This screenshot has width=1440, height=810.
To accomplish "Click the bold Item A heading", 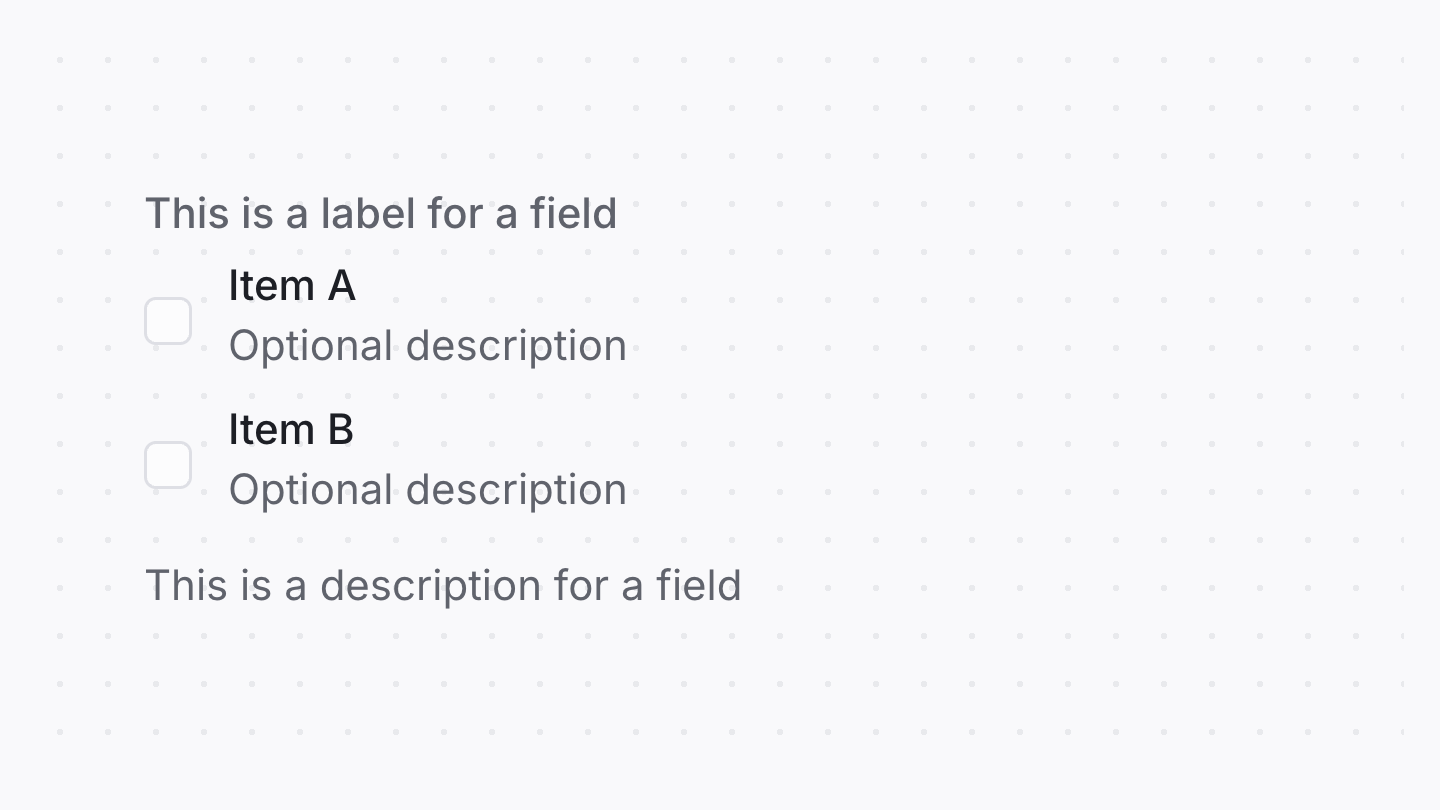I will [x=292, y=286].
